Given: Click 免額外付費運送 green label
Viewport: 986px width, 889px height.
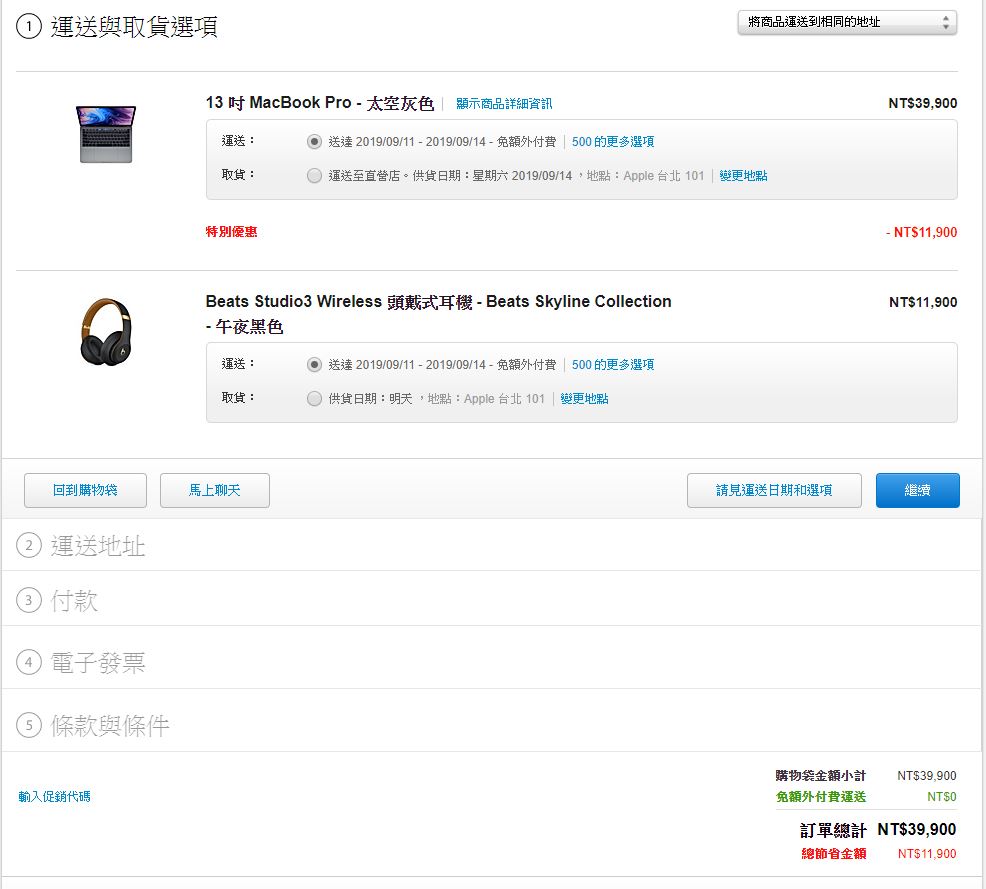Looking at the screenshot, I should [821, 797].
